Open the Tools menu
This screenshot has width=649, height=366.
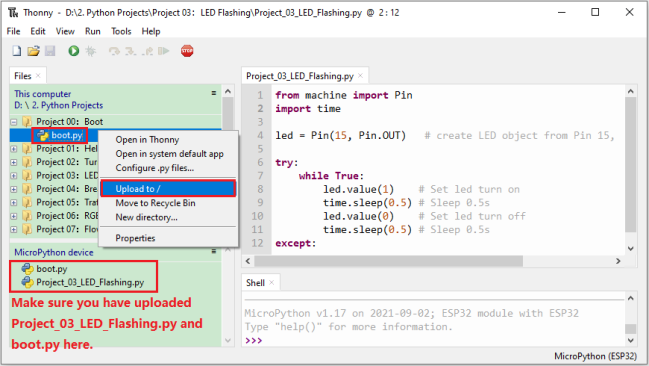click(x=121, y=31)
